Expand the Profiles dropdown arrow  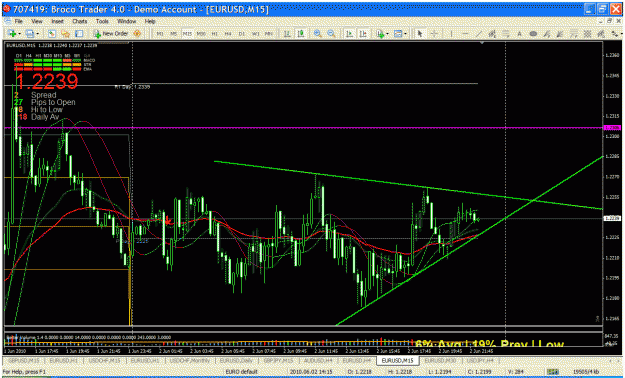pos(37,34)
